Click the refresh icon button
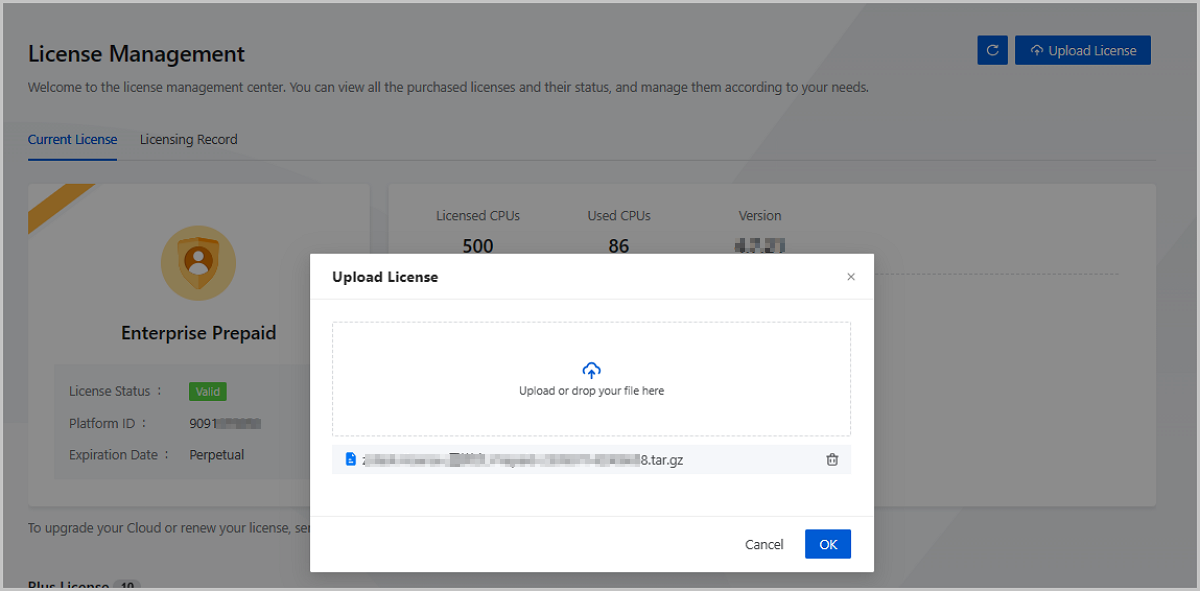Image resolution: width=1200 pixels, height=591 pixels. coord(992,51)
